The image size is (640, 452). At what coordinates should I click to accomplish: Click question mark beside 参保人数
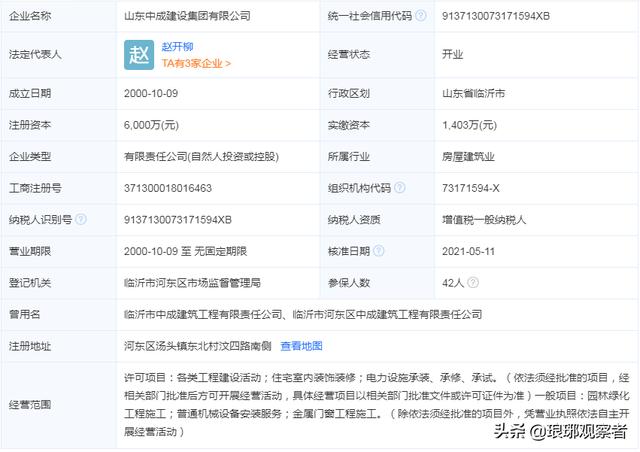[379, 283]
